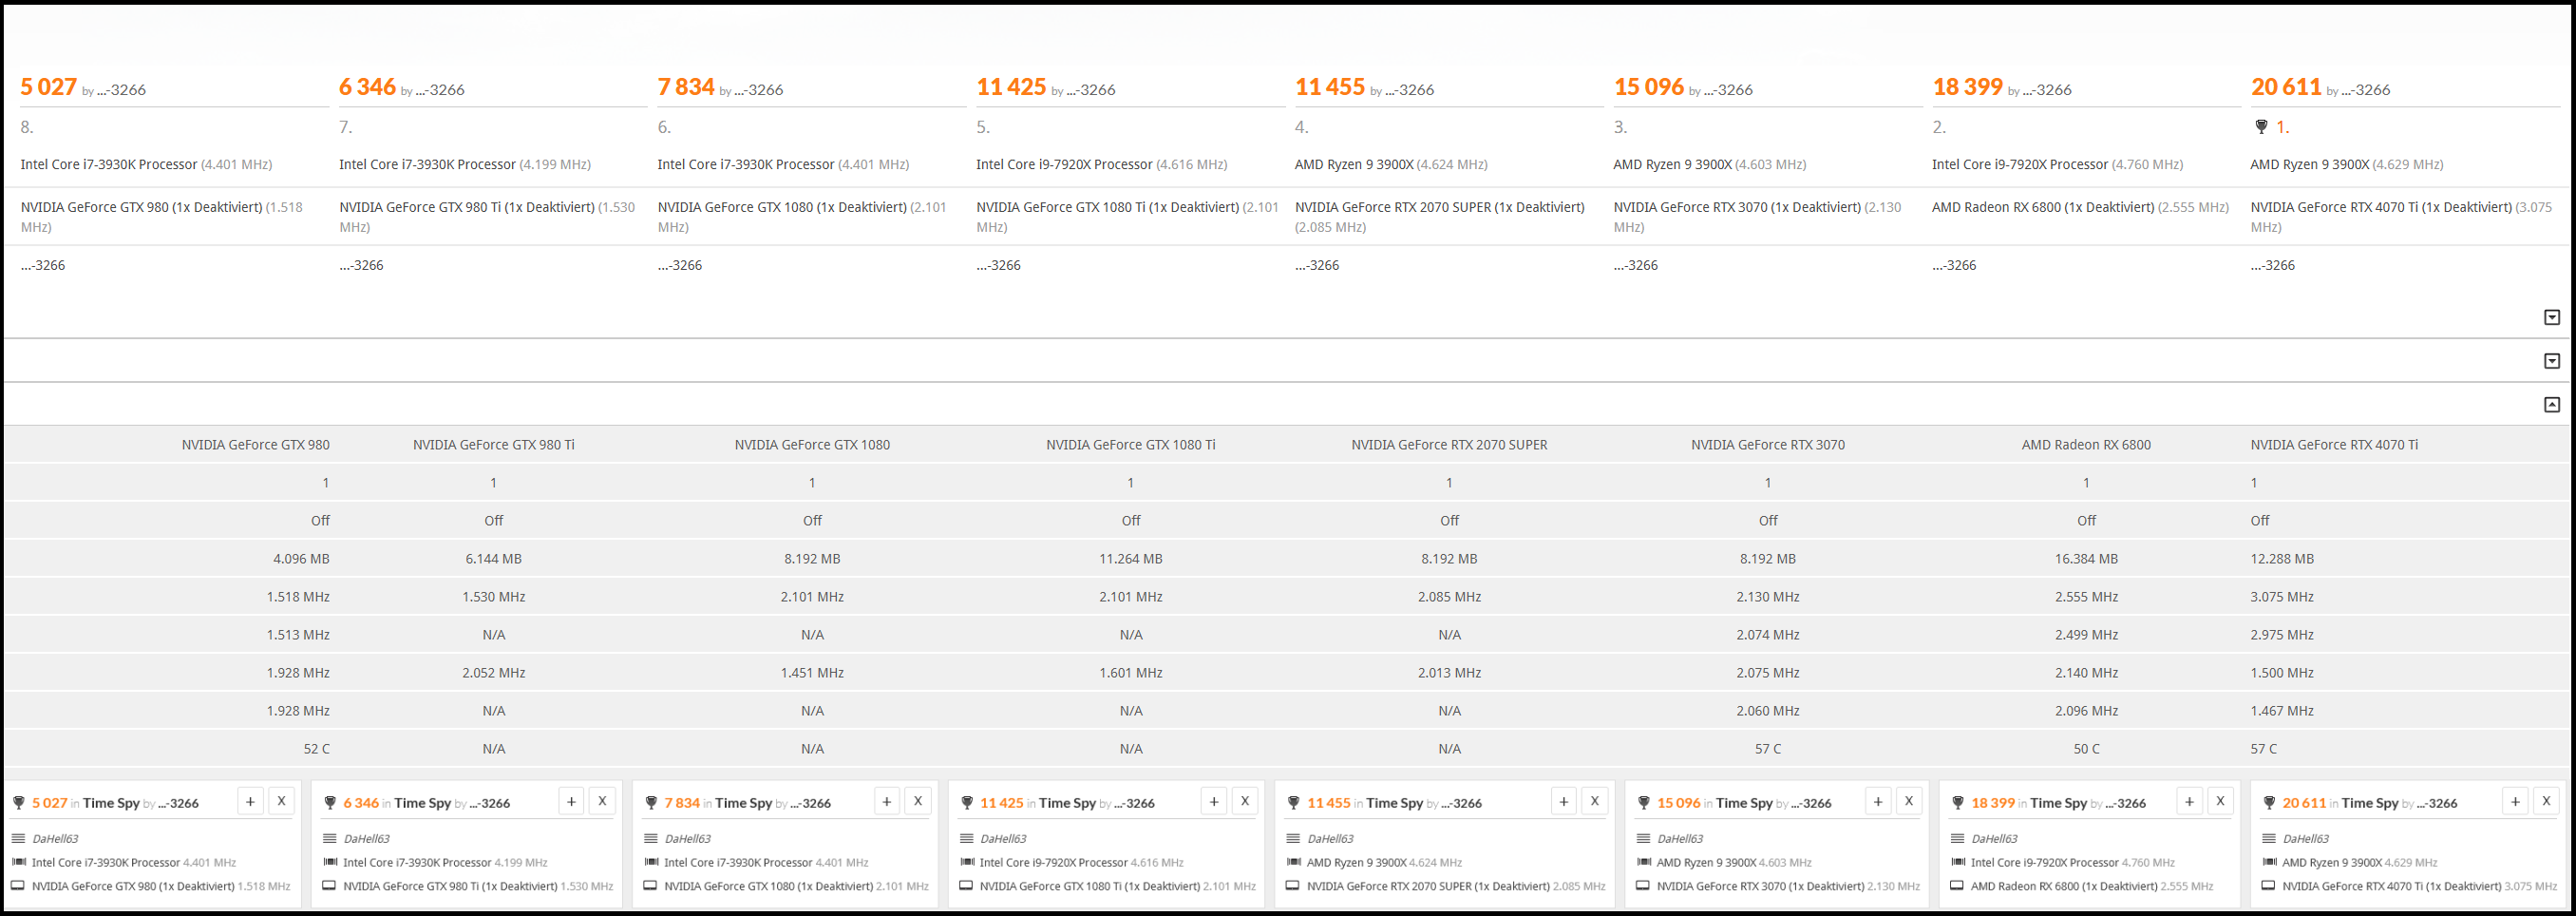2576x916 pixels.
Task: Click Intel Core i9-7920X Processor under rank 2
Action: click(2019, 165)
